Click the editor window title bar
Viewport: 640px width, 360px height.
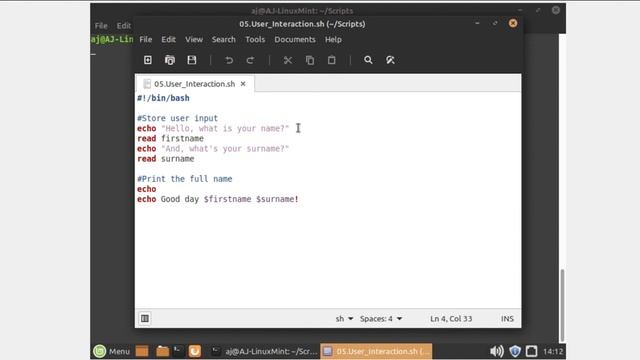coord(302,24)
